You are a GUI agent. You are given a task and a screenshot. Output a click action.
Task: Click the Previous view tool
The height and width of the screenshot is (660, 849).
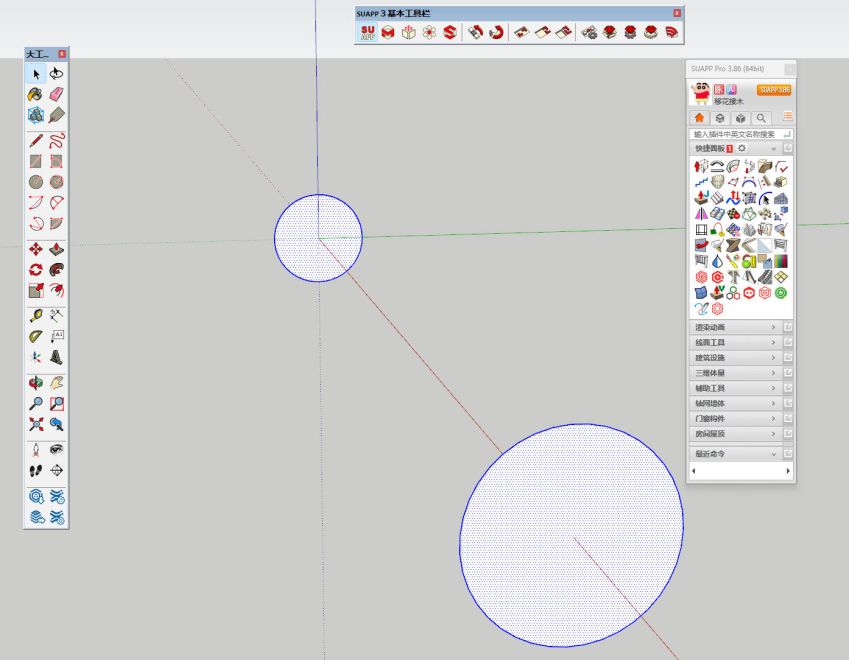coord(56,424)
